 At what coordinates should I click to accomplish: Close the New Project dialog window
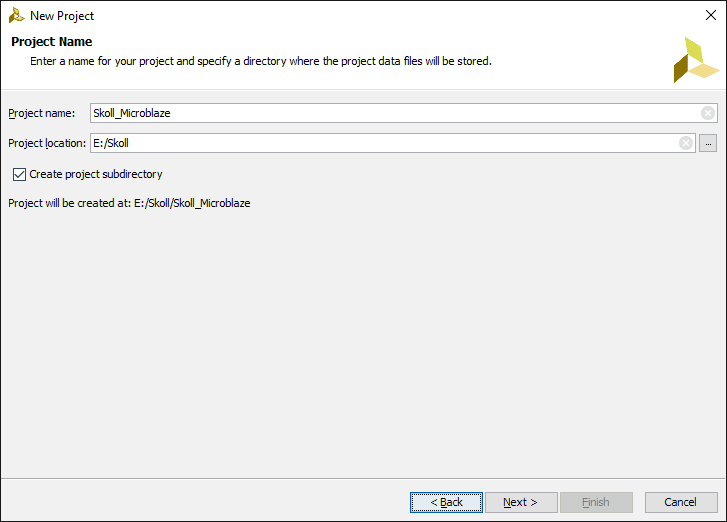point(711,16)
